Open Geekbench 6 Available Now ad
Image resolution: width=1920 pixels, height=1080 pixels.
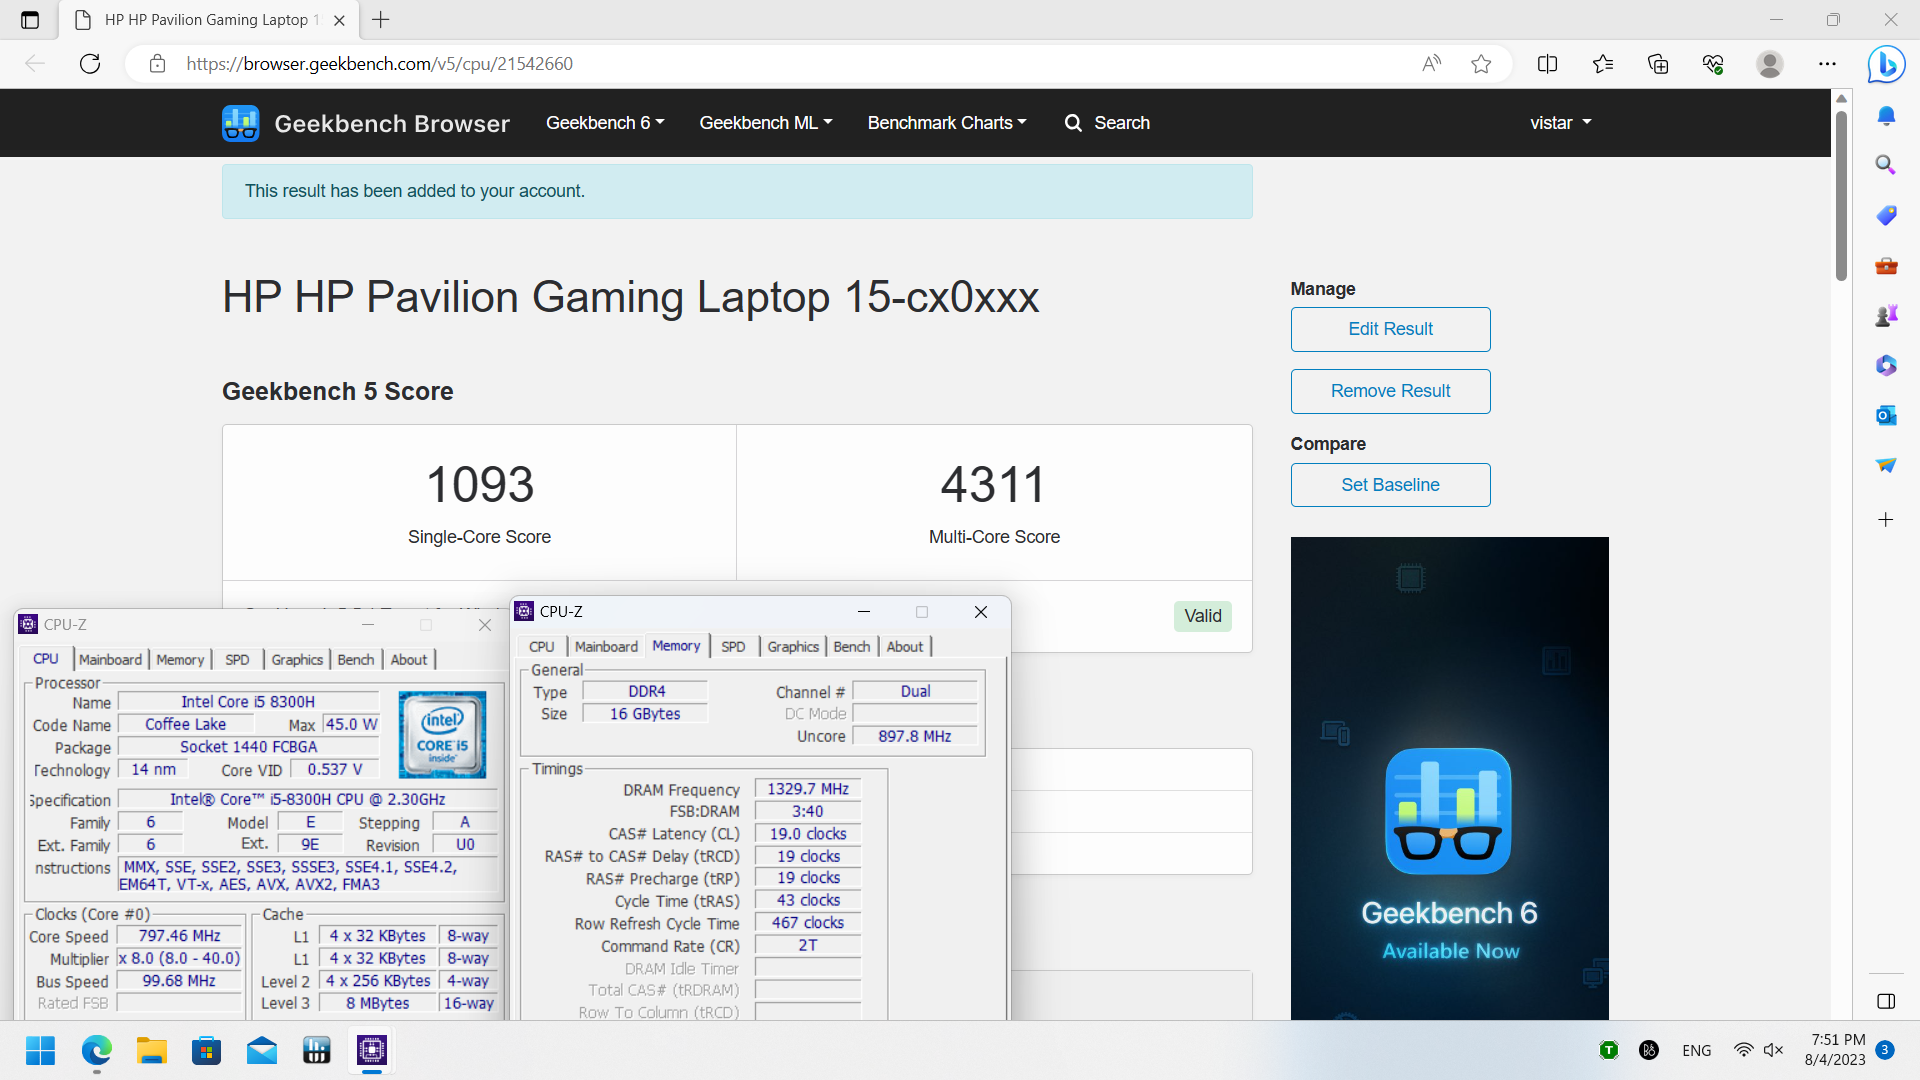[x=1449, y=778]
